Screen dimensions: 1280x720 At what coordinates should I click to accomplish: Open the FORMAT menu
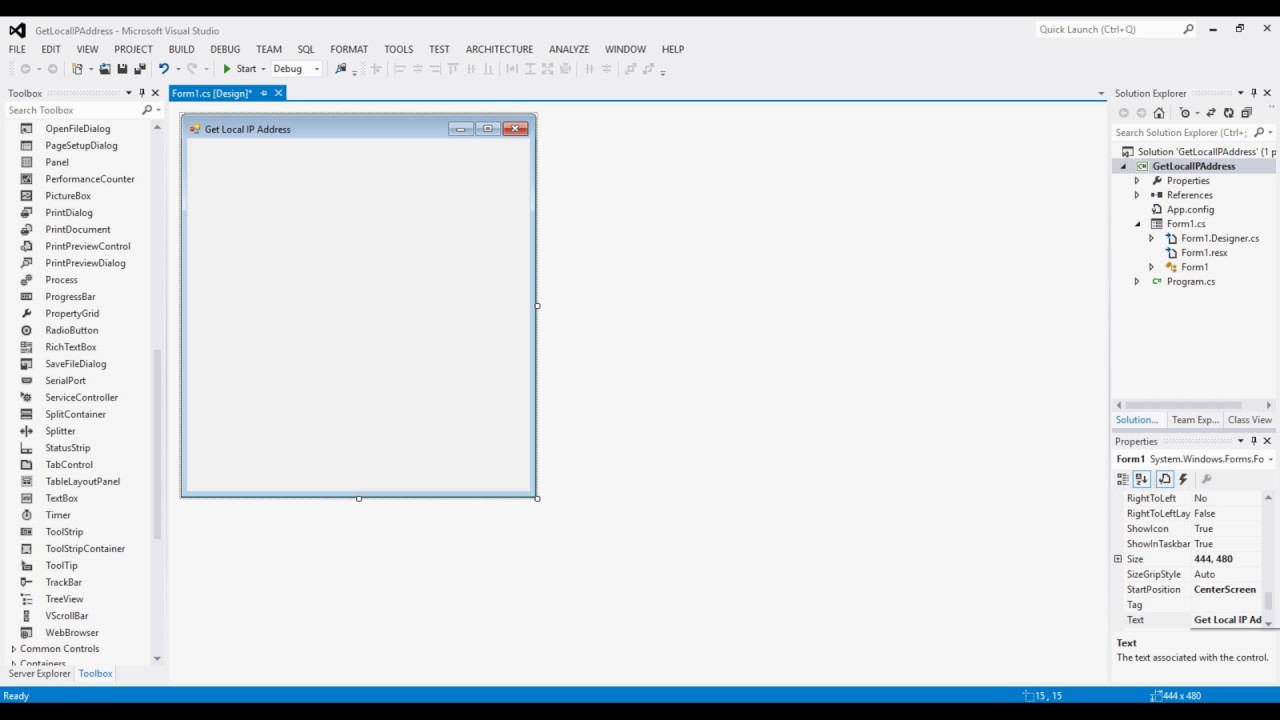click(349, 49)
